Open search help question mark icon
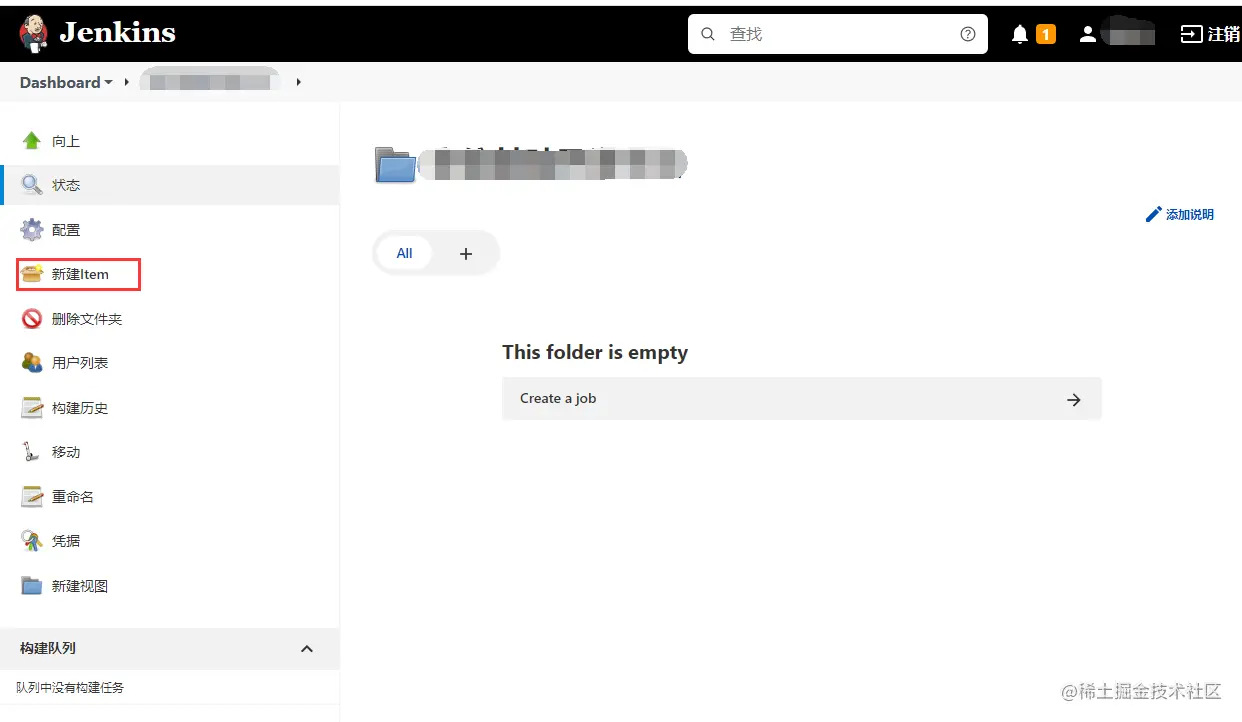 (967, 34)
